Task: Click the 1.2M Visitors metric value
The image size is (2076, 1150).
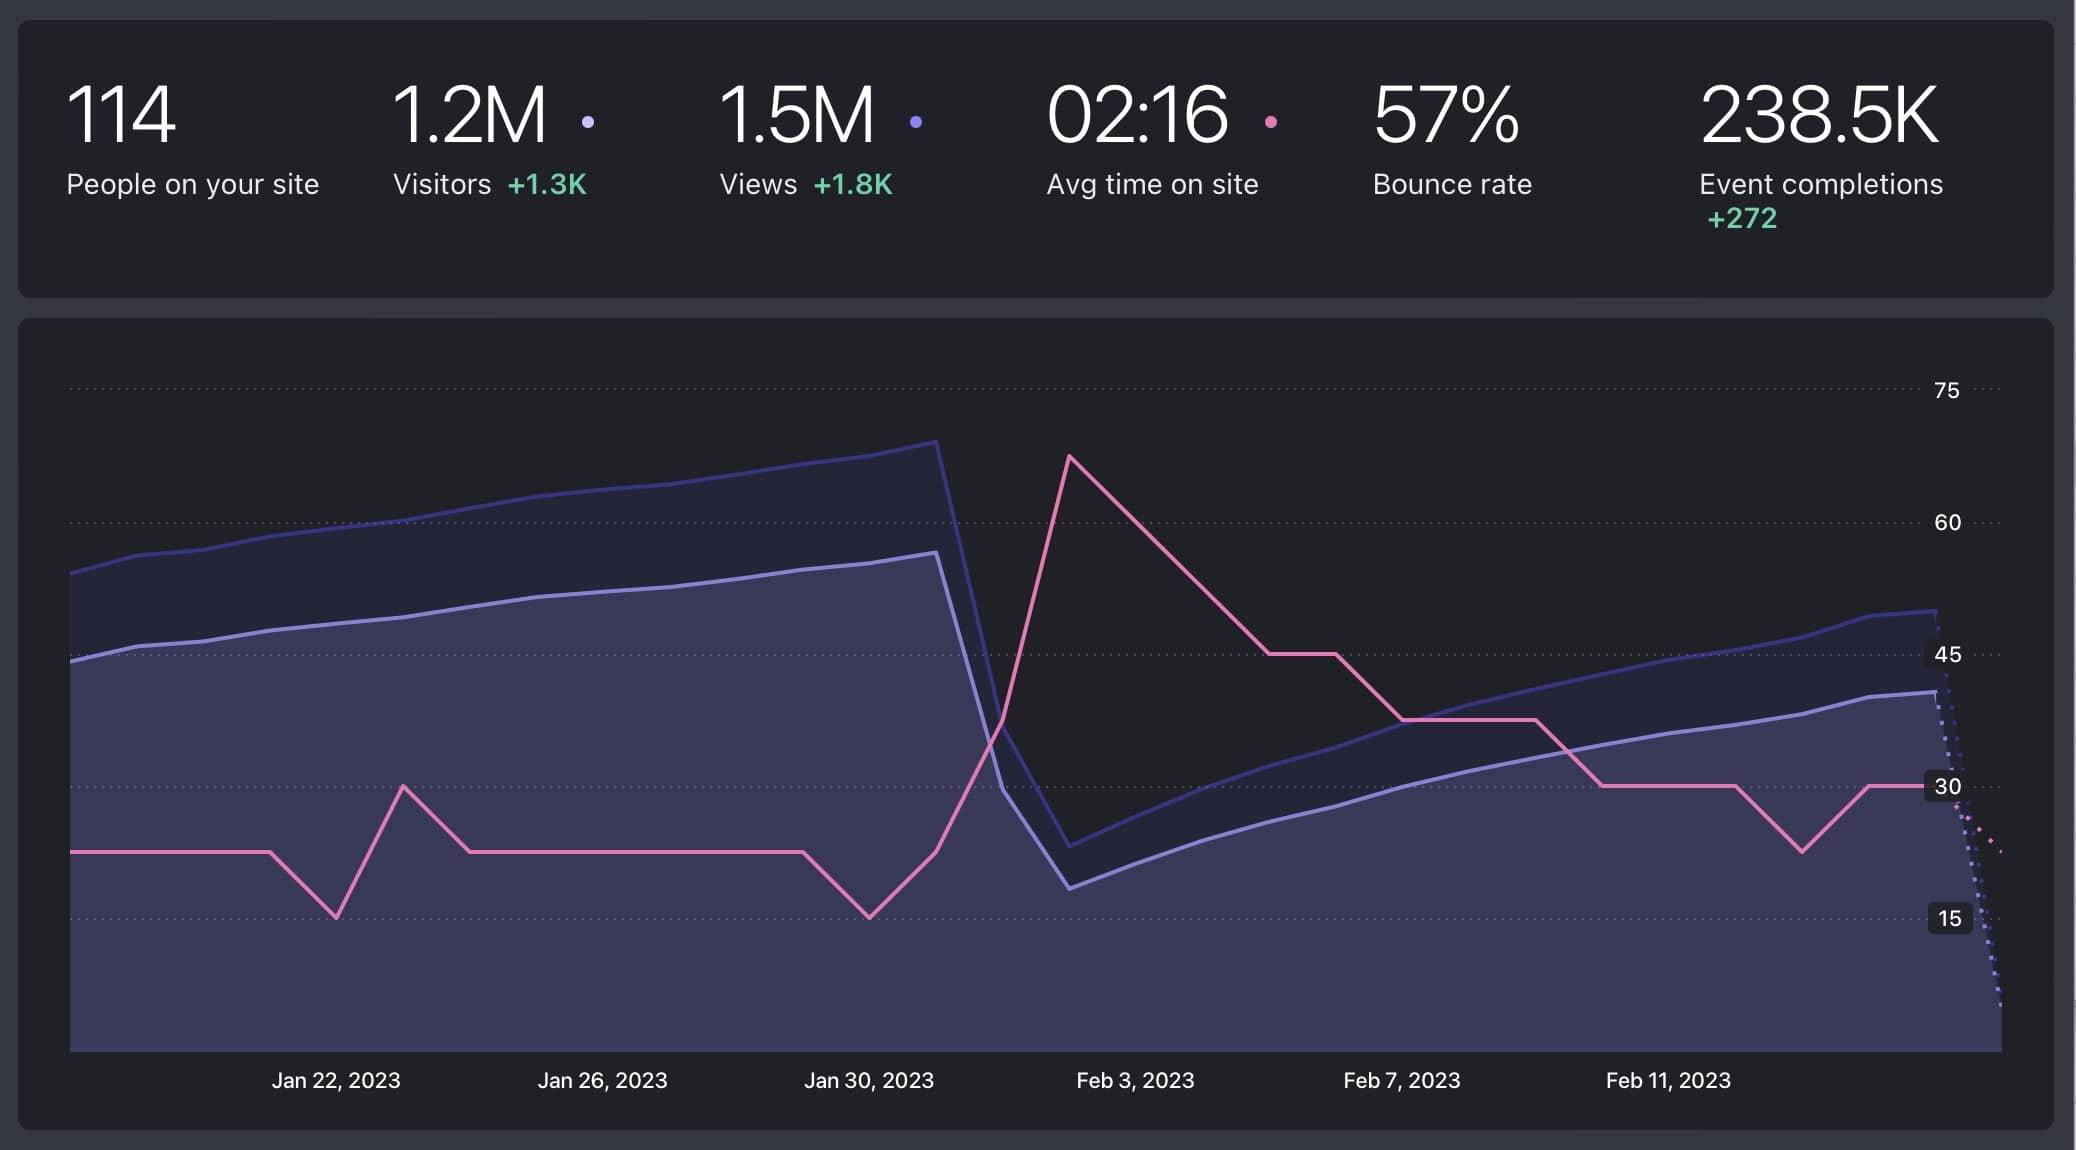Action: tap(470, 115)
